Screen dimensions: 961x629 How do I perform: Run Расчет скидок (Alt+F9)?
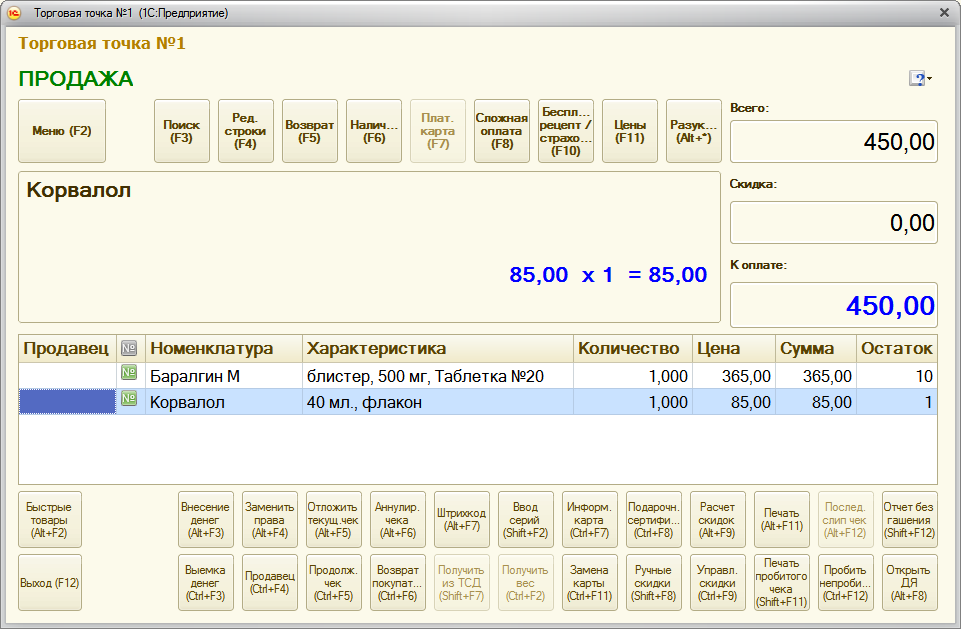pyautogui.click(x=717, y=519)
